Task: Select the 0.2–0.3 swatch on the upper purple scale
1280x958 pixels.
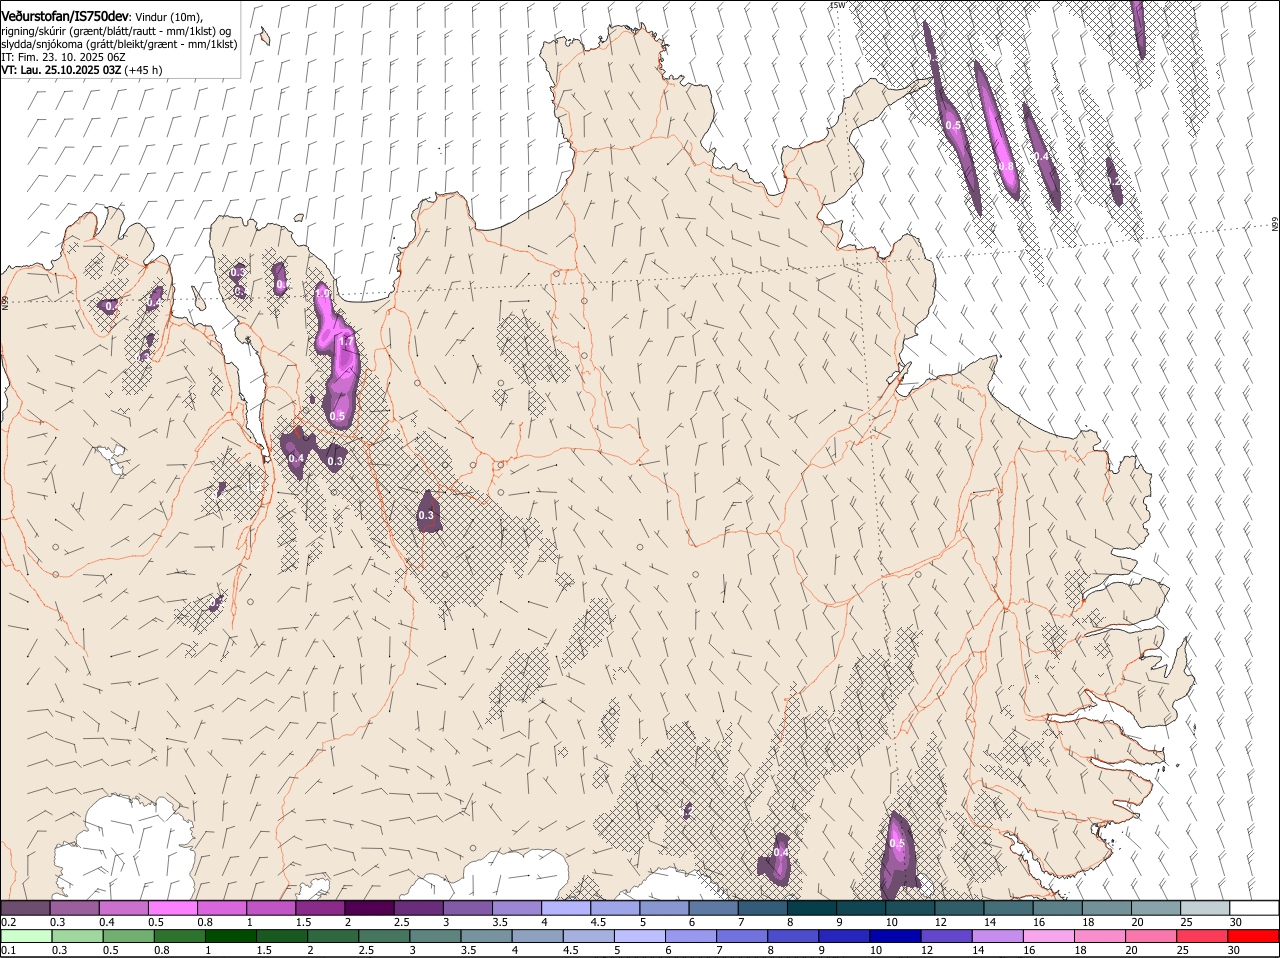Action: pos(25,908)
